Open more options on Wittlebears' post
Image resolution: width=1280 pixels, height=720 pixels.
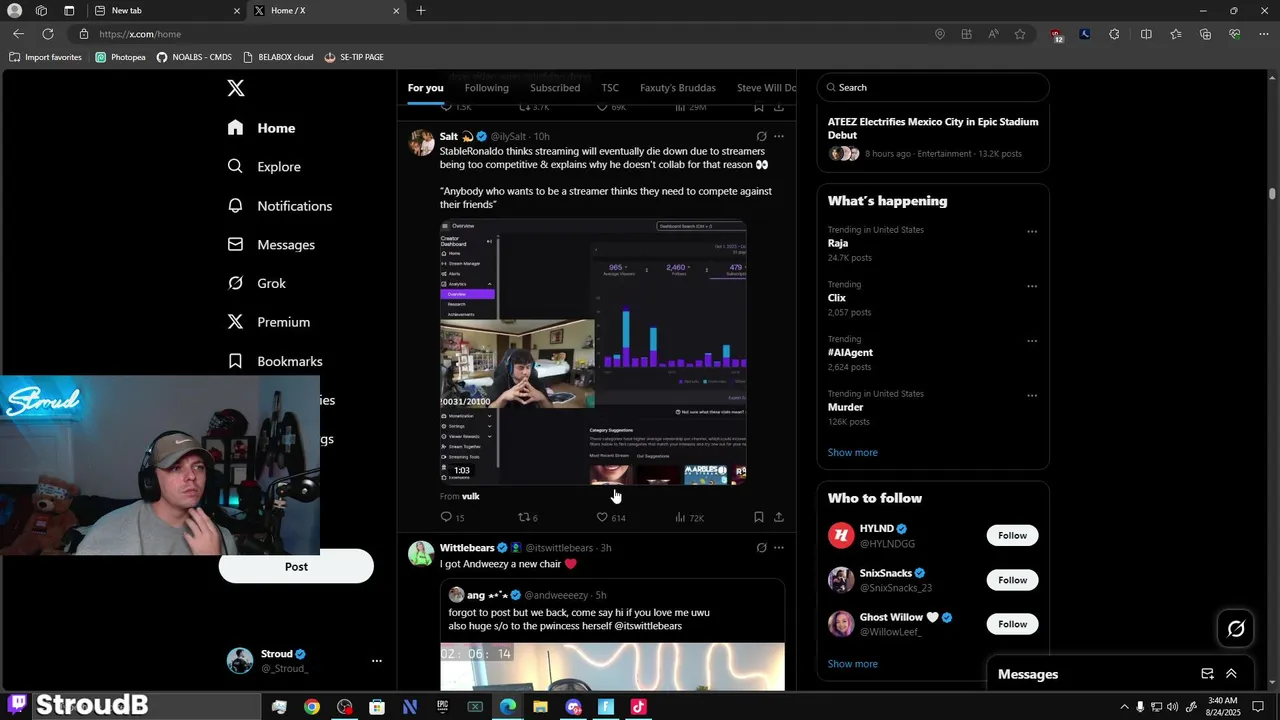tap(779, 548)
